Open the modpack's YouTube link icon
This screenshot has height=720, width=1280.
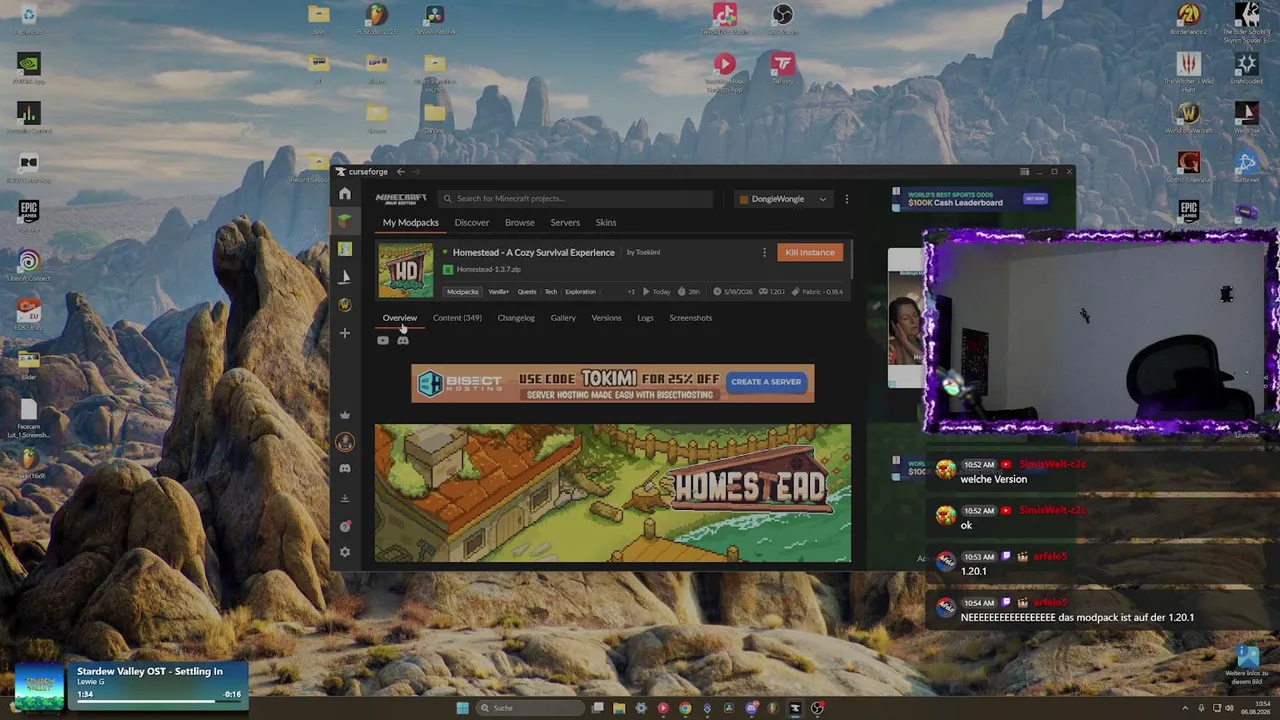(383, 341)
